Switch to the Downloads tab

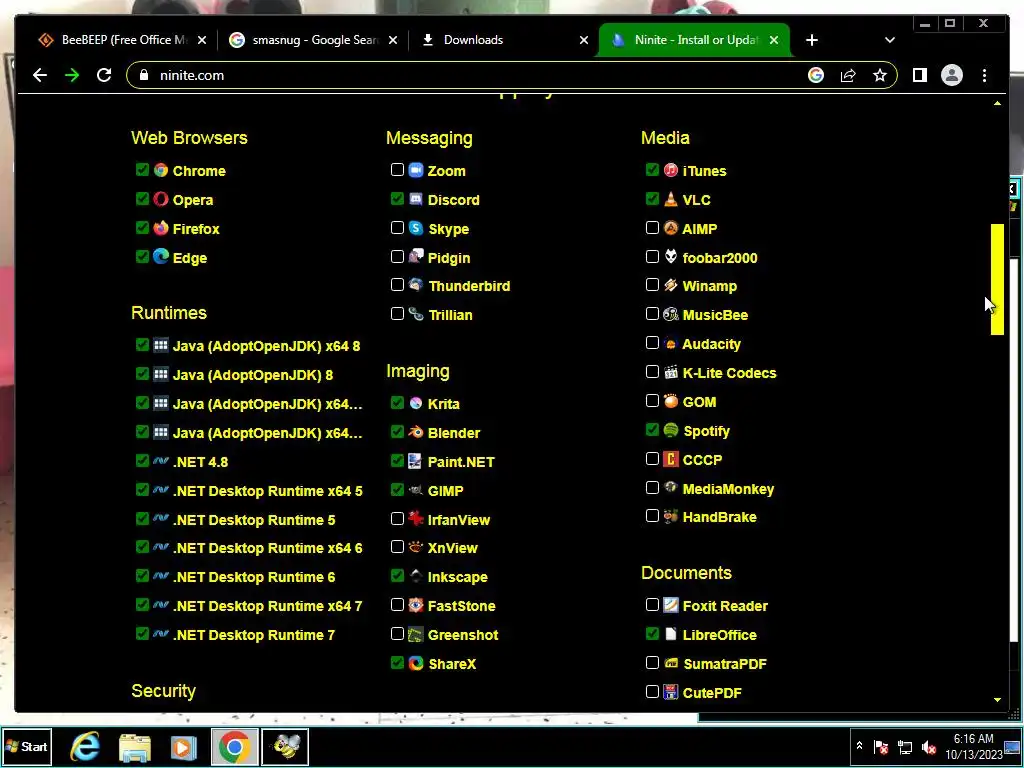(x=503, y=40)
